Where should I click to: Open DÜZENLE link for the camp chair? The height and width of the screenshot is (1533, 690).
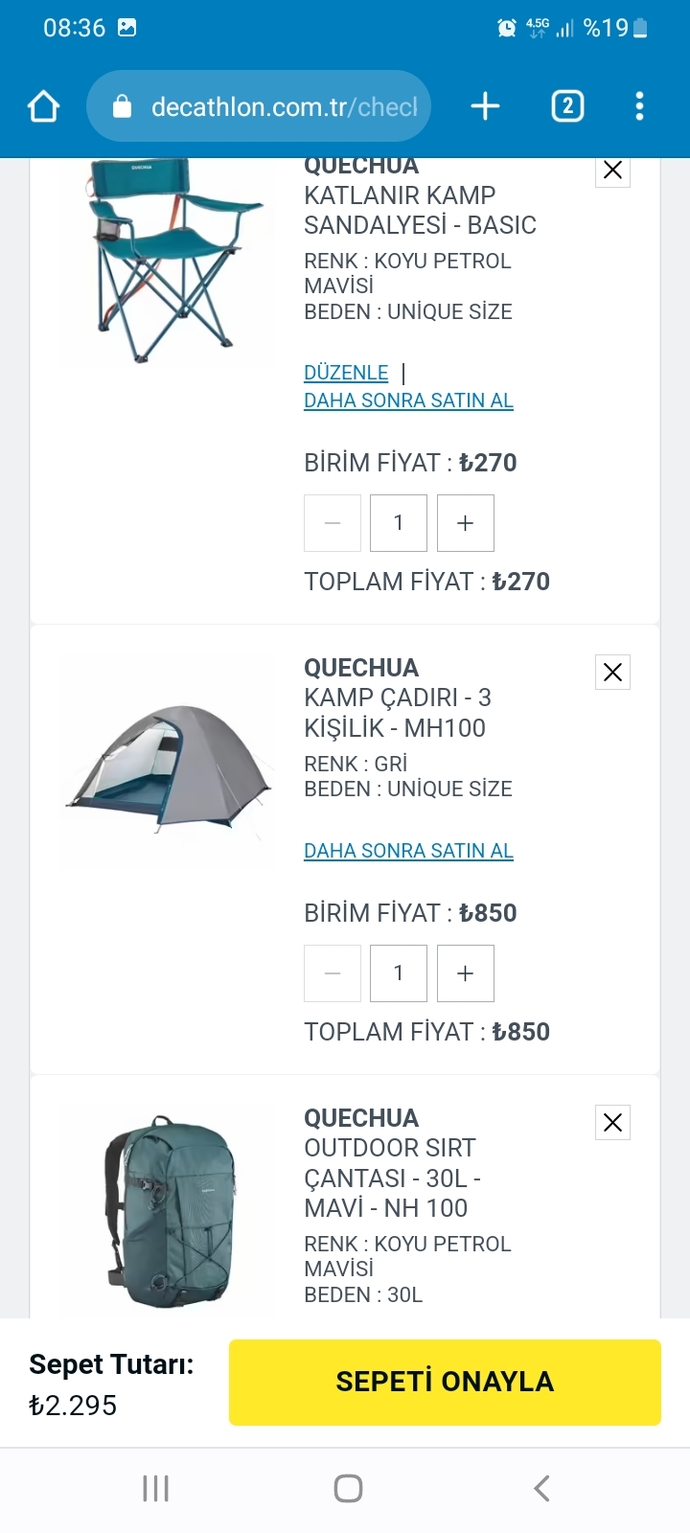[346, 372]
